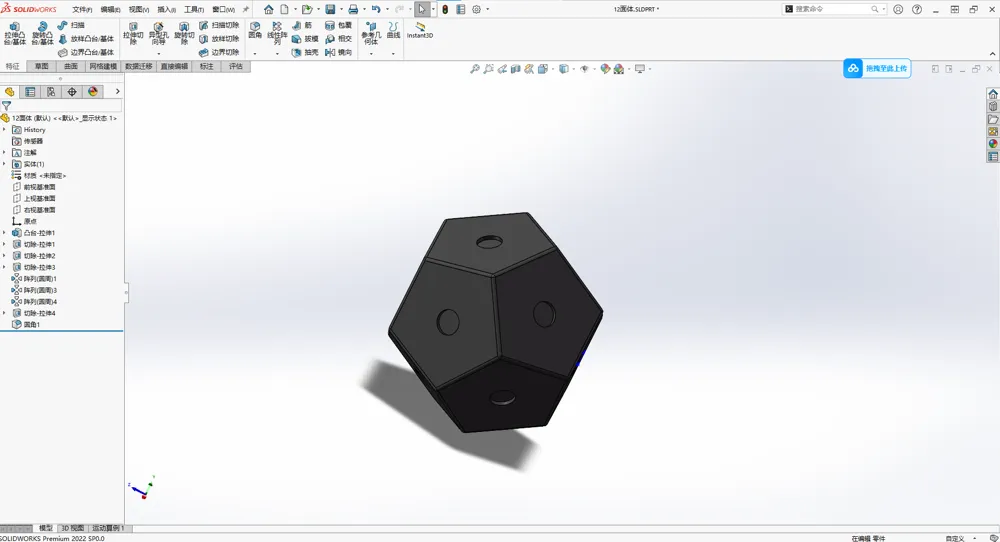Screen dimensions: 1000x542
Task: Open the 参考几何体 reference geometry tool
Action: pos(371,33)
